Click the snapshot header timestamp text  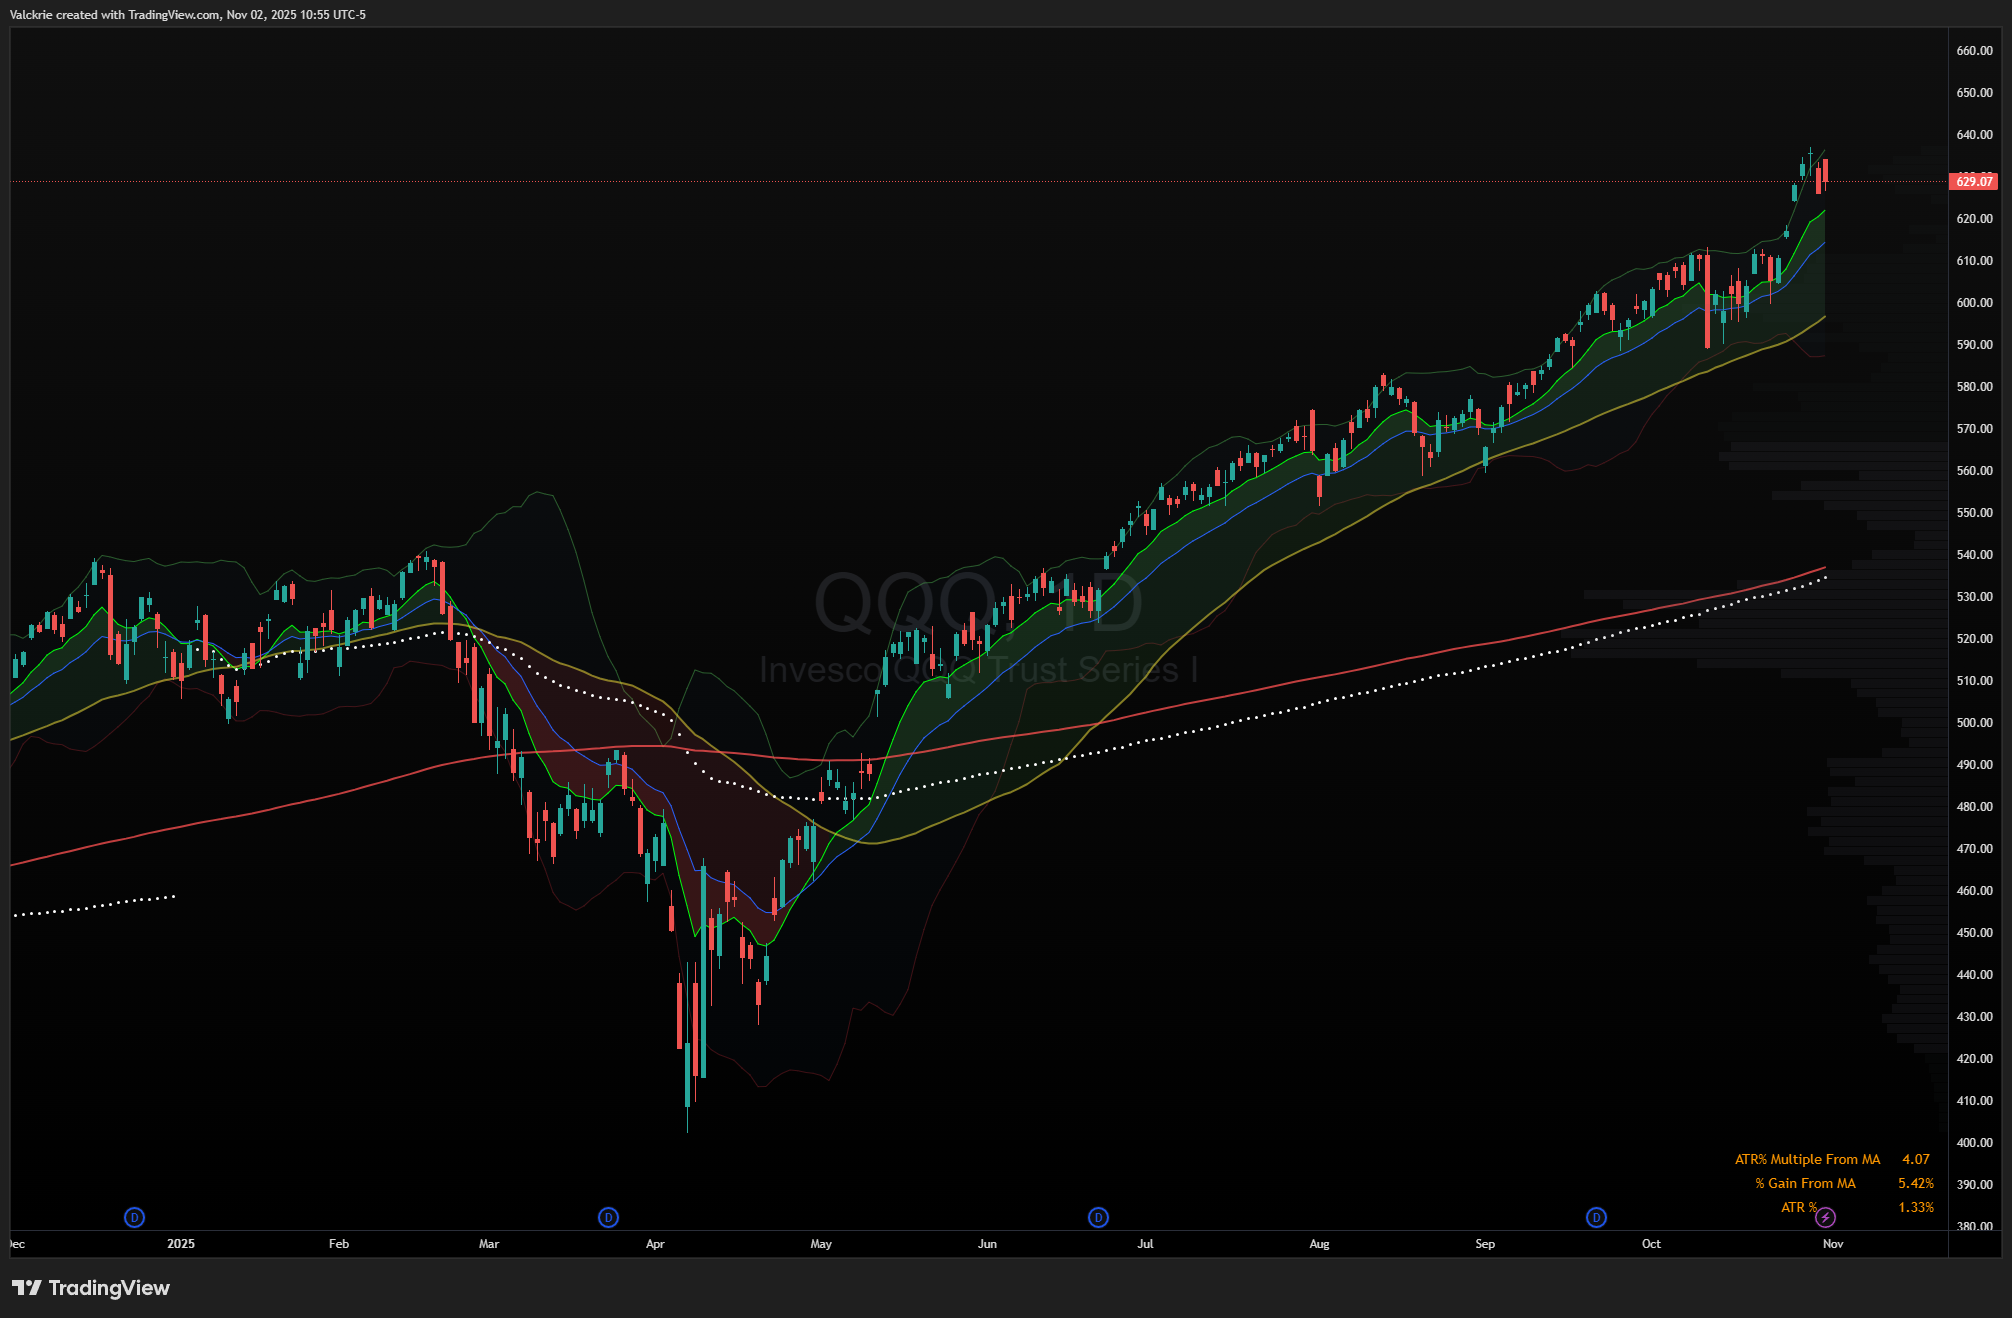pos(188,15)
